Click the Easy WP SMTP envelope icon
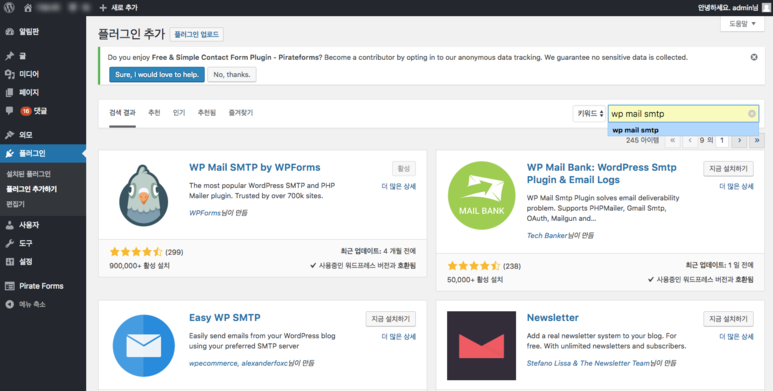The height and width of the screenshot is (391, 773). 143,346
